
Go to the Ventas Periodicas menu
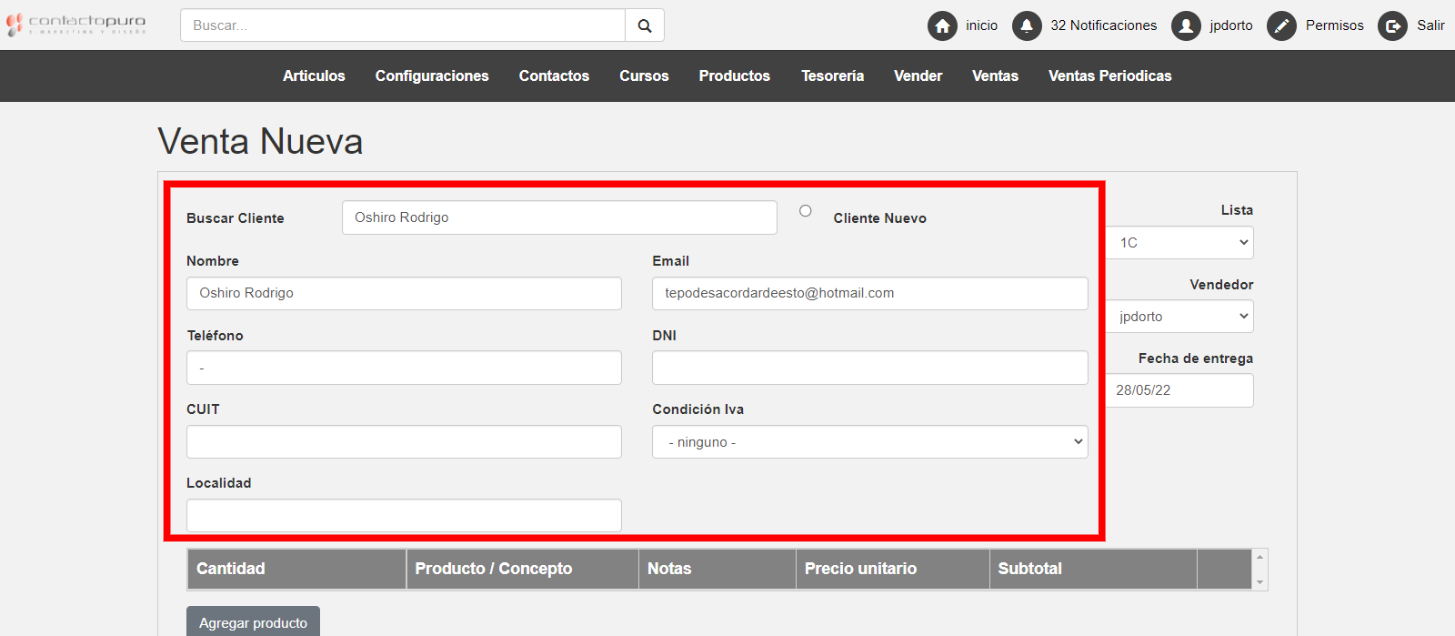point(1109,76)
